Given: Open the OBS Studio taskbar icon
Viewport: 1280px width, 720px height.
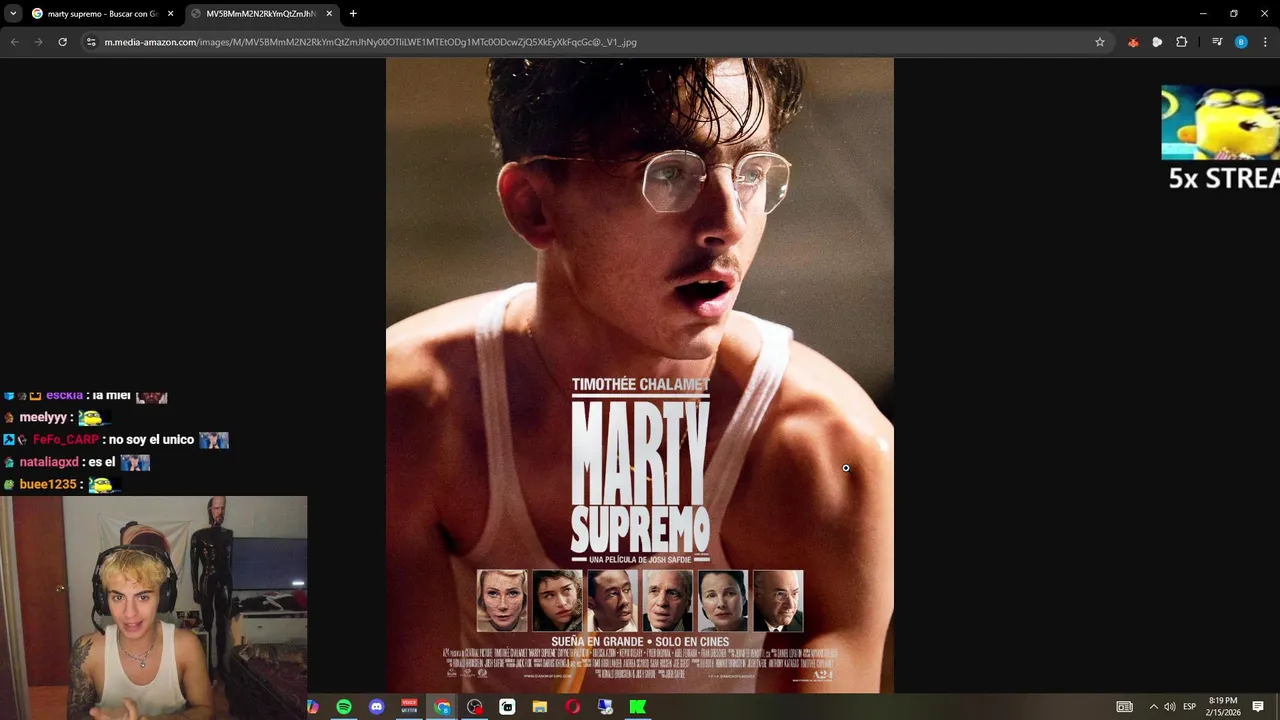Looking at the screenshot, I should (475, 707).
